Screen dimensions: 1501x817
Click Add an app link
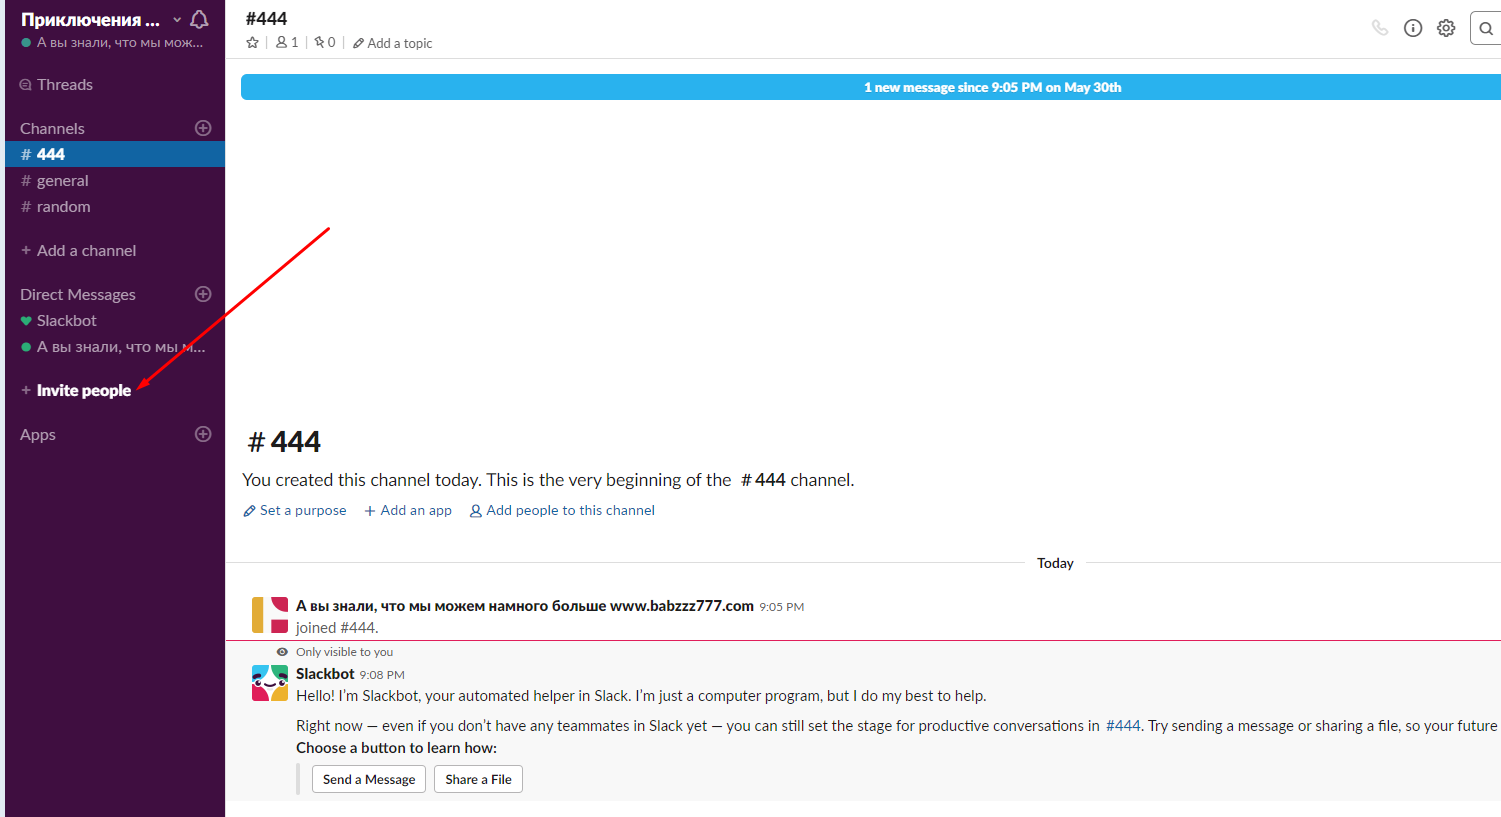[x=408, y=510]
